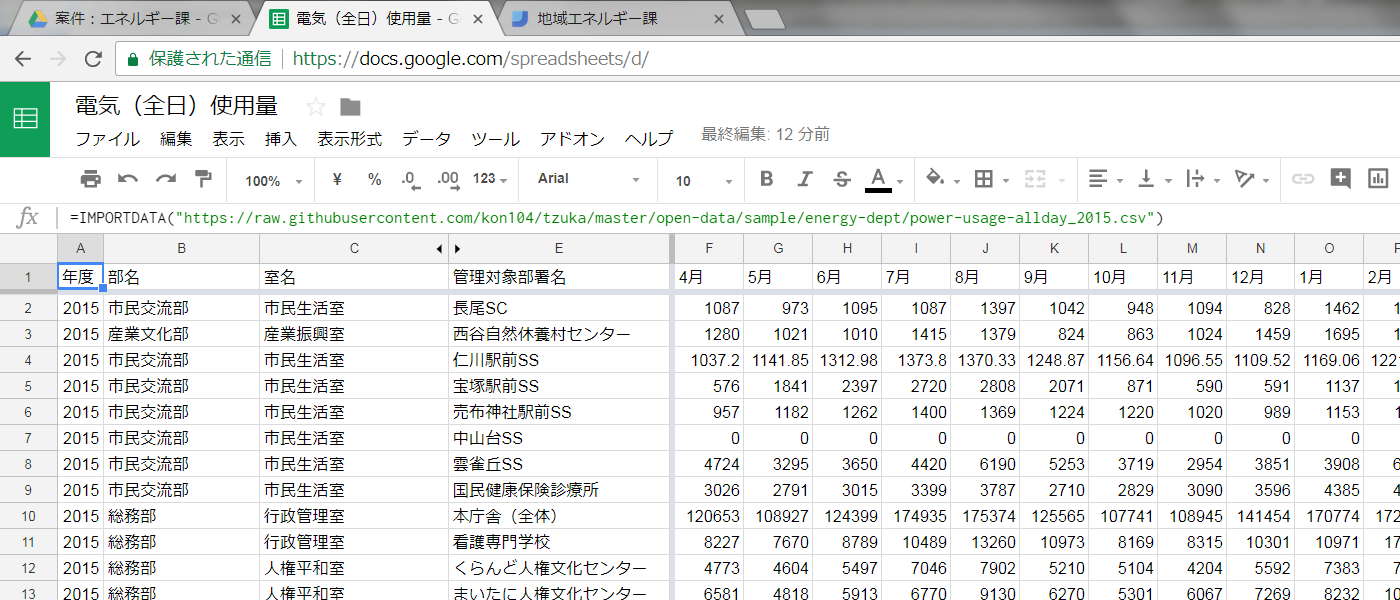Image resolution: width=1400 pixels, height=600 pixels.
Task: Open the horizontal align dropdown
Action: coord(1104,180)
